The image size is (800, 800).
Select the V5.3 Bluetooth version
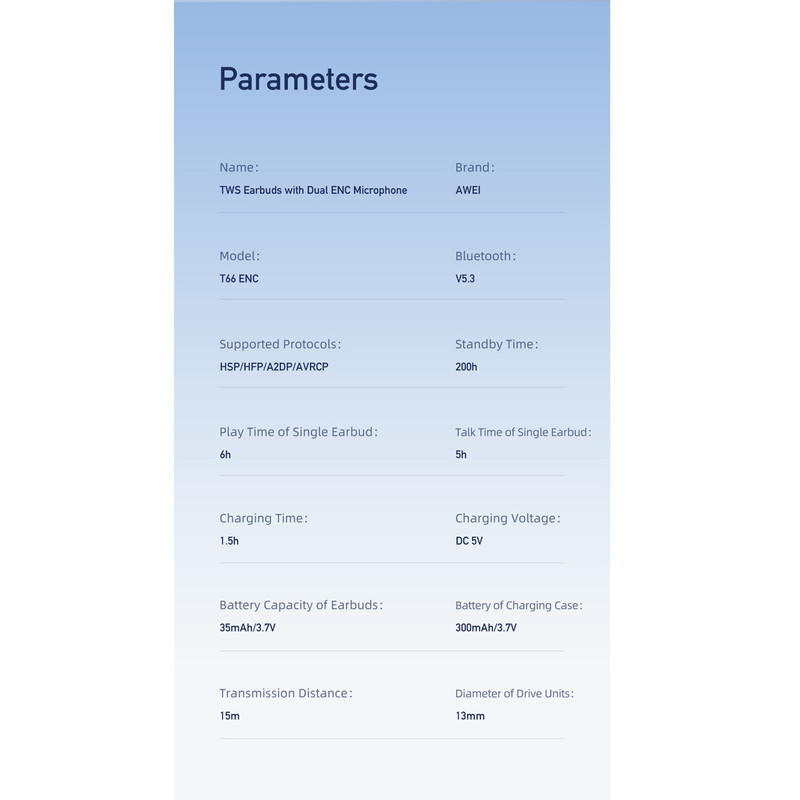465,279
